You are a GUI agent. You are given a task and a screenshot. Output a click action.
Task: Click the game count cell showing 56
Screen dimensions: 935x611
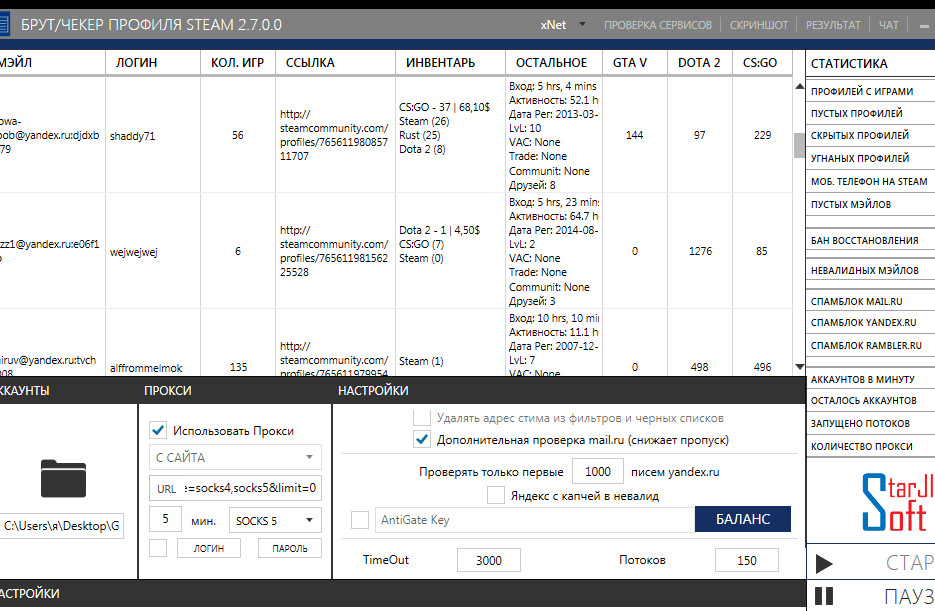238,135
